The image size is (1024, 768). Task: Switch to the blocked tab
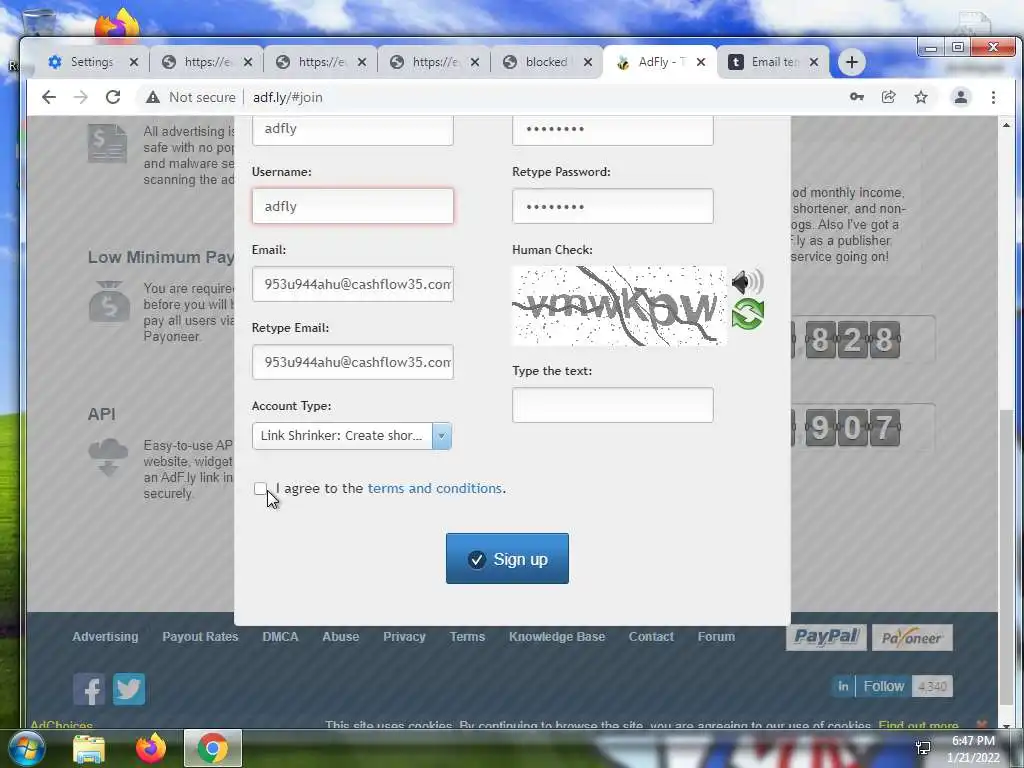pyautogui.click(x=547, y=62)
